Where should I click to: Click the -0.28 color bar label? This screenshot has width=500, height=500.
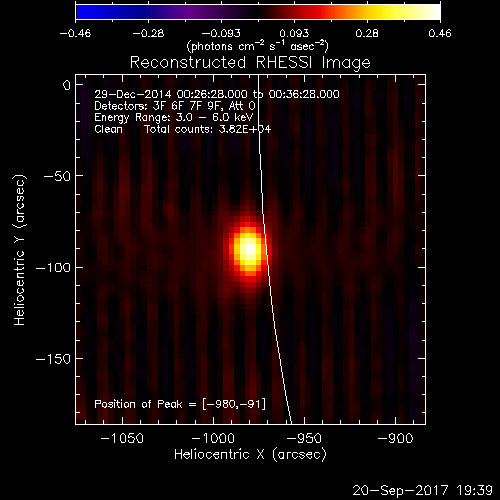pyautogui.click(x=148, y=33)
